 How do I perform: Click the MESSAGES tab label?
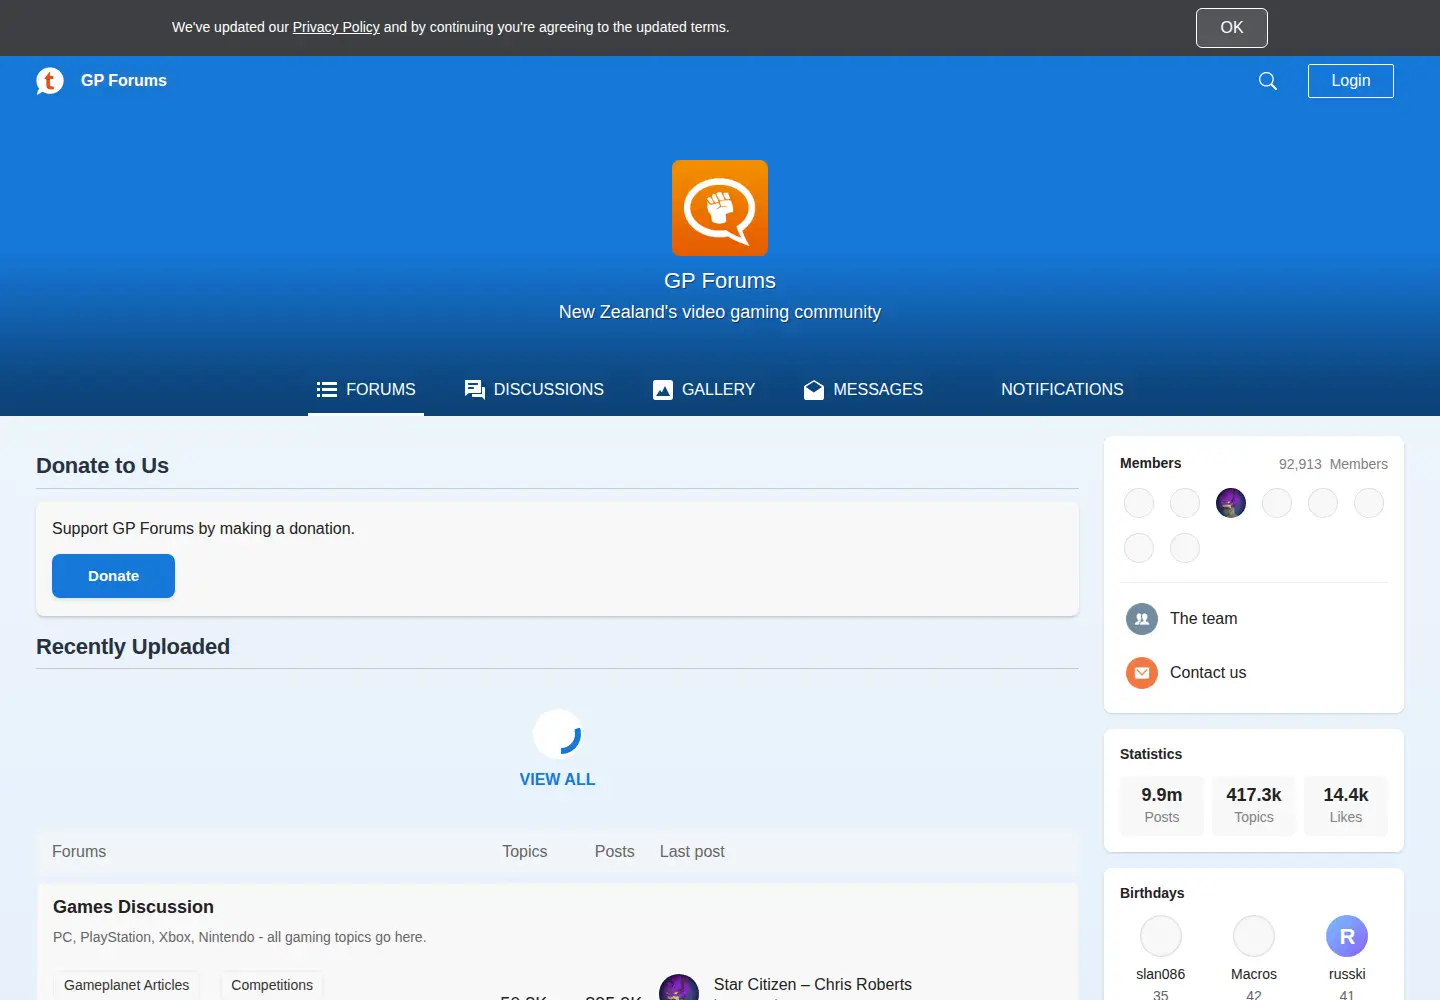pyautogui.click(x=878, y=389)
